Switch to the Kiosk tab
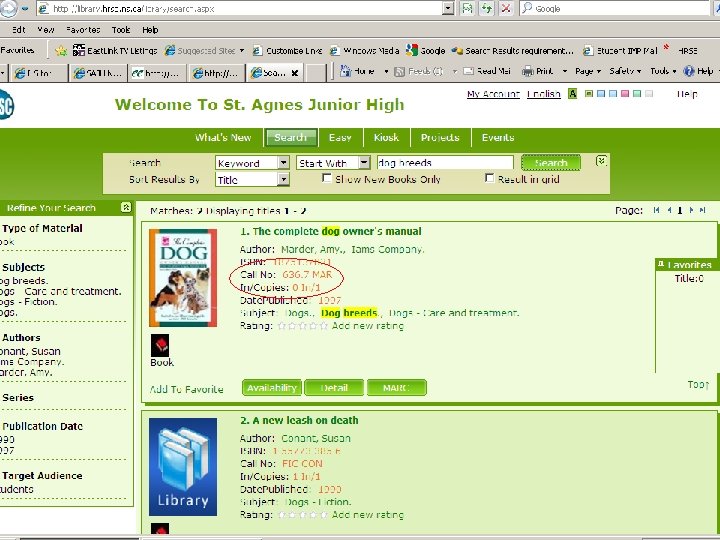 [x=386, y=137]
